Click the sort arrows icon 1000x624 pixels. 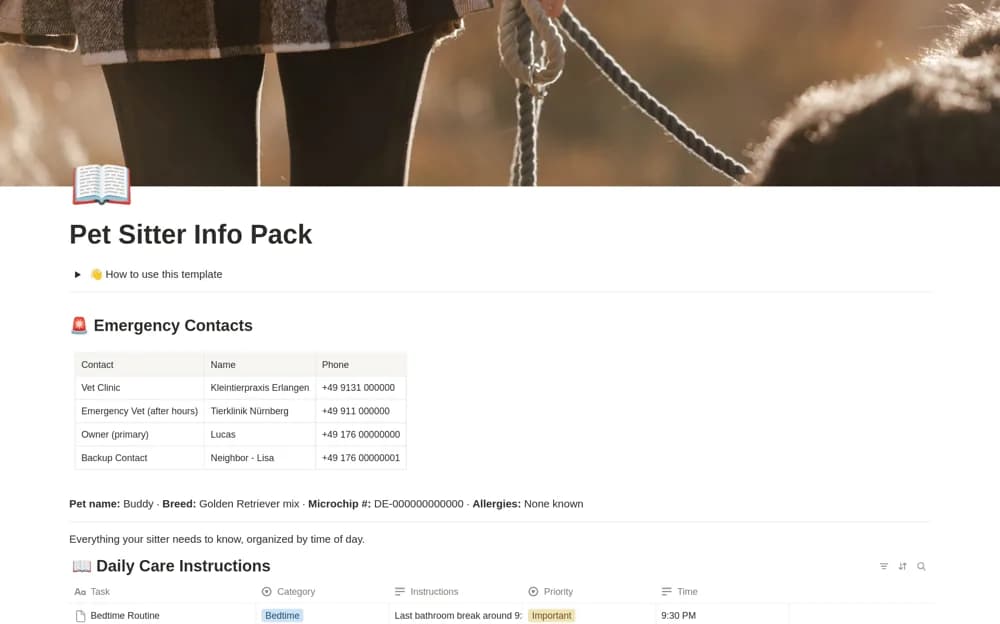[902, 566]
